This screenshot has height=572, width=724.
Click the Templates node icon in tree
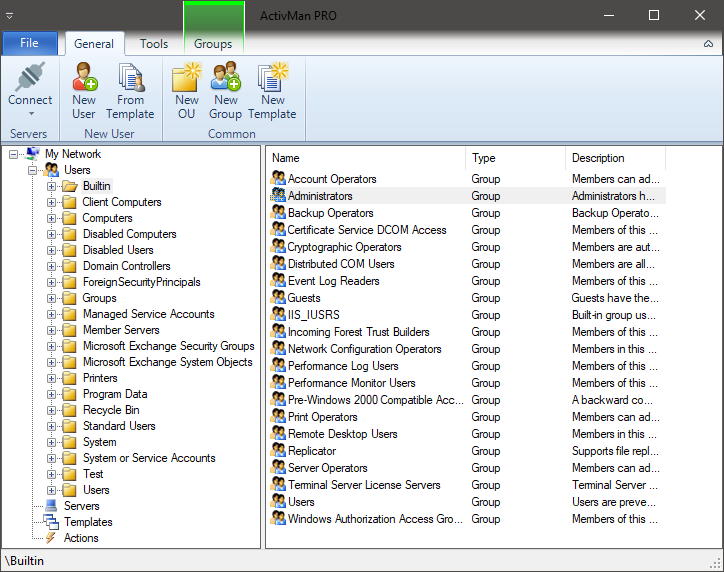pyautogui.click(x=51, y=522)
